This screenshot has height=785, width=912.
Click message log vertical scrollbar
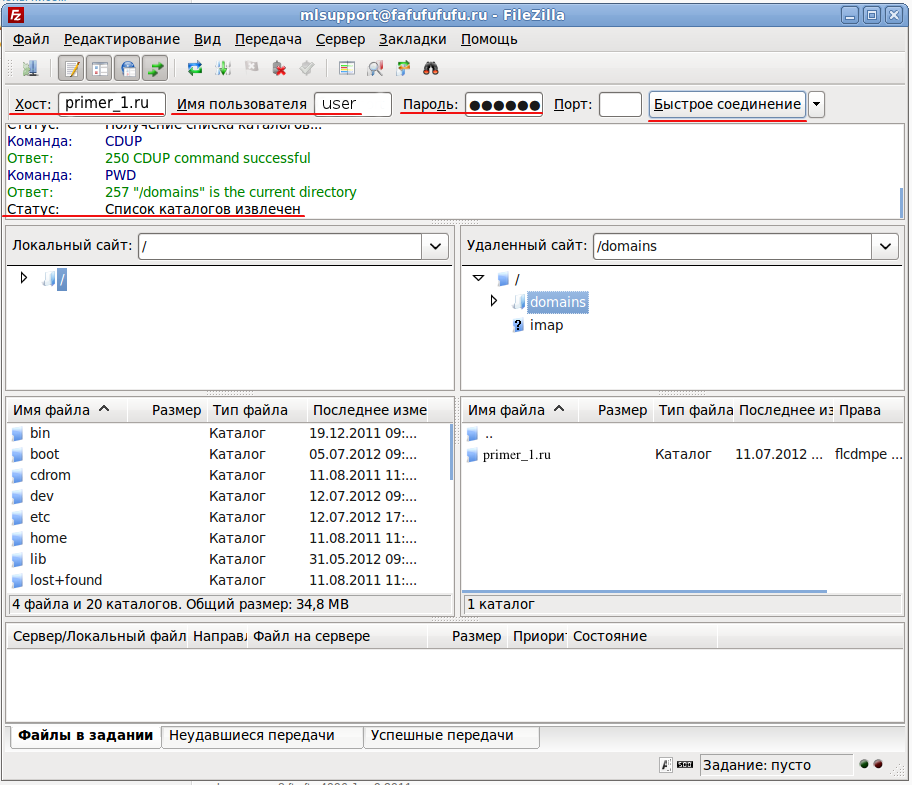tap(901, 202)
